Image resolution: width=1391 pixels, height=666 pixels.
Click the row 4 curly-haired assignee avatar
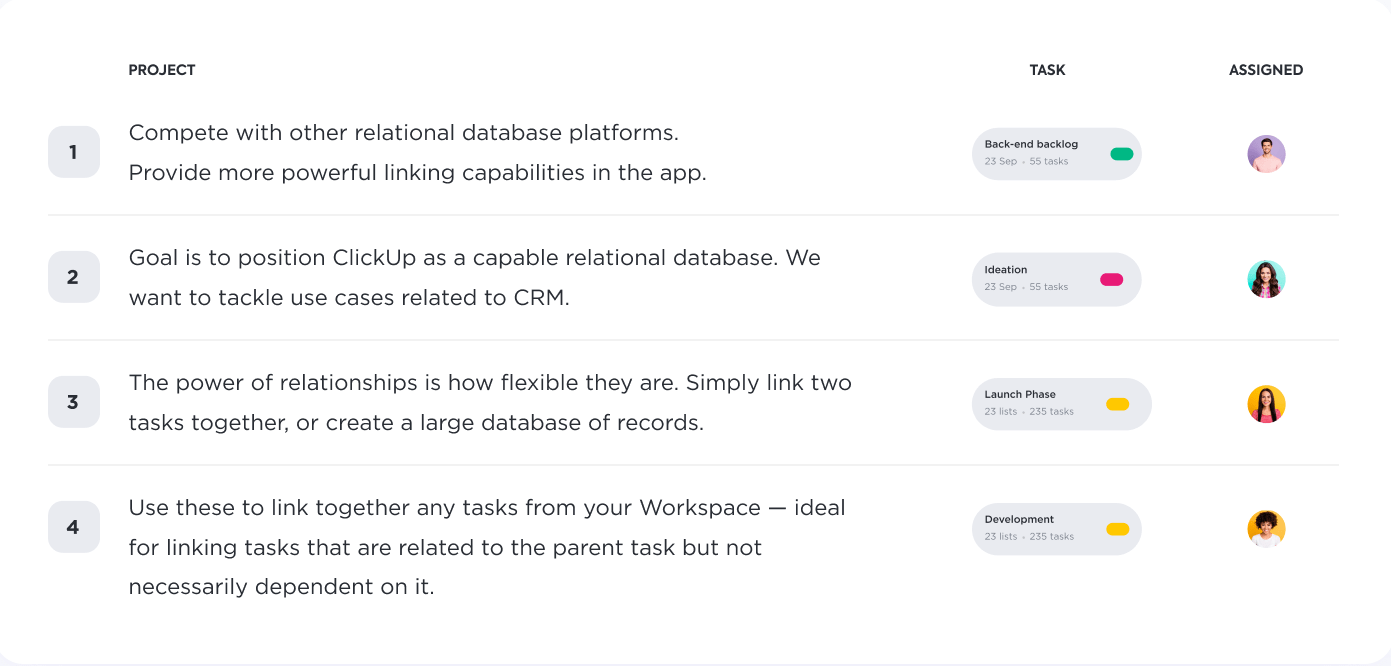(1266, 529)
